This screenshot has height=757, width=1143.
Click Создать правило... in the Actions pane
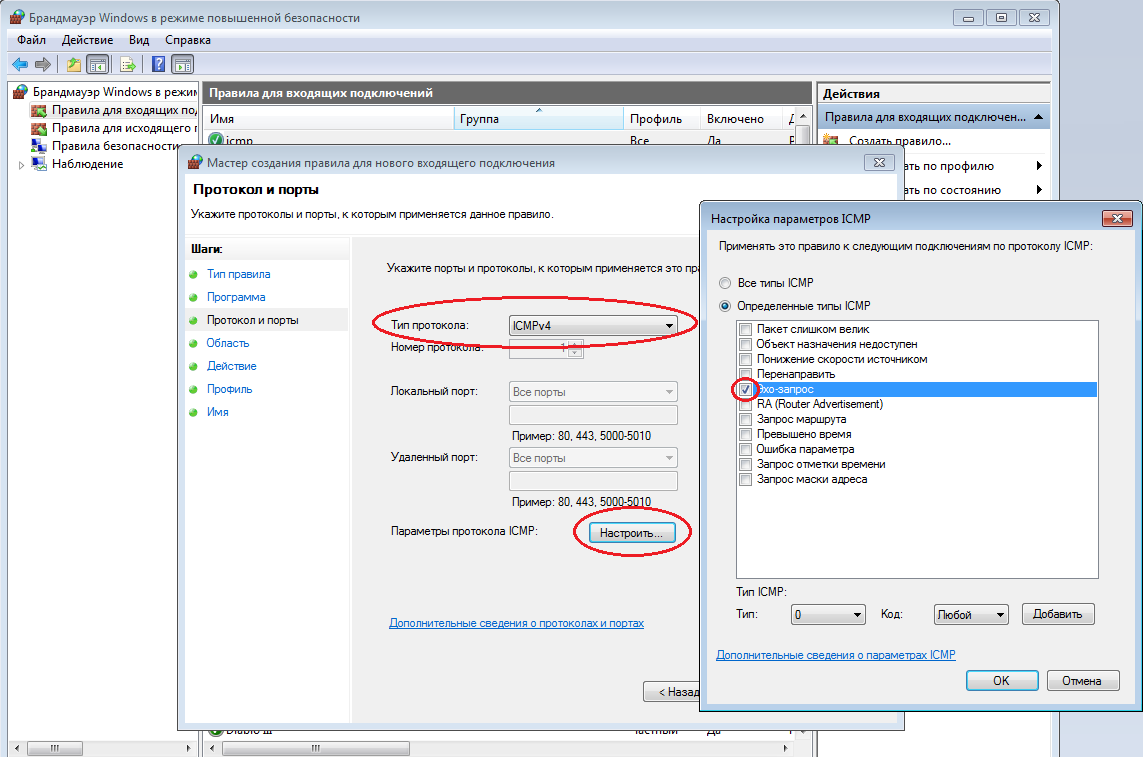(900, 141)
